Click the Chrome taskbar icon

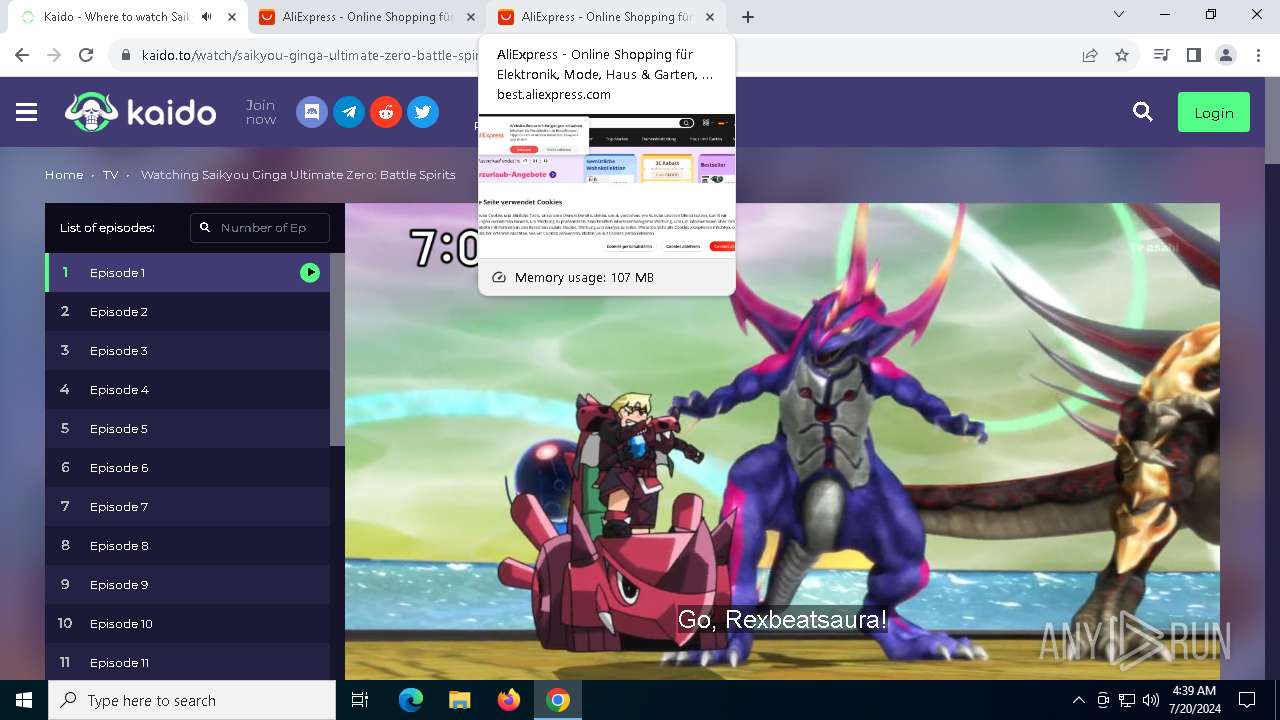(558, 700)
